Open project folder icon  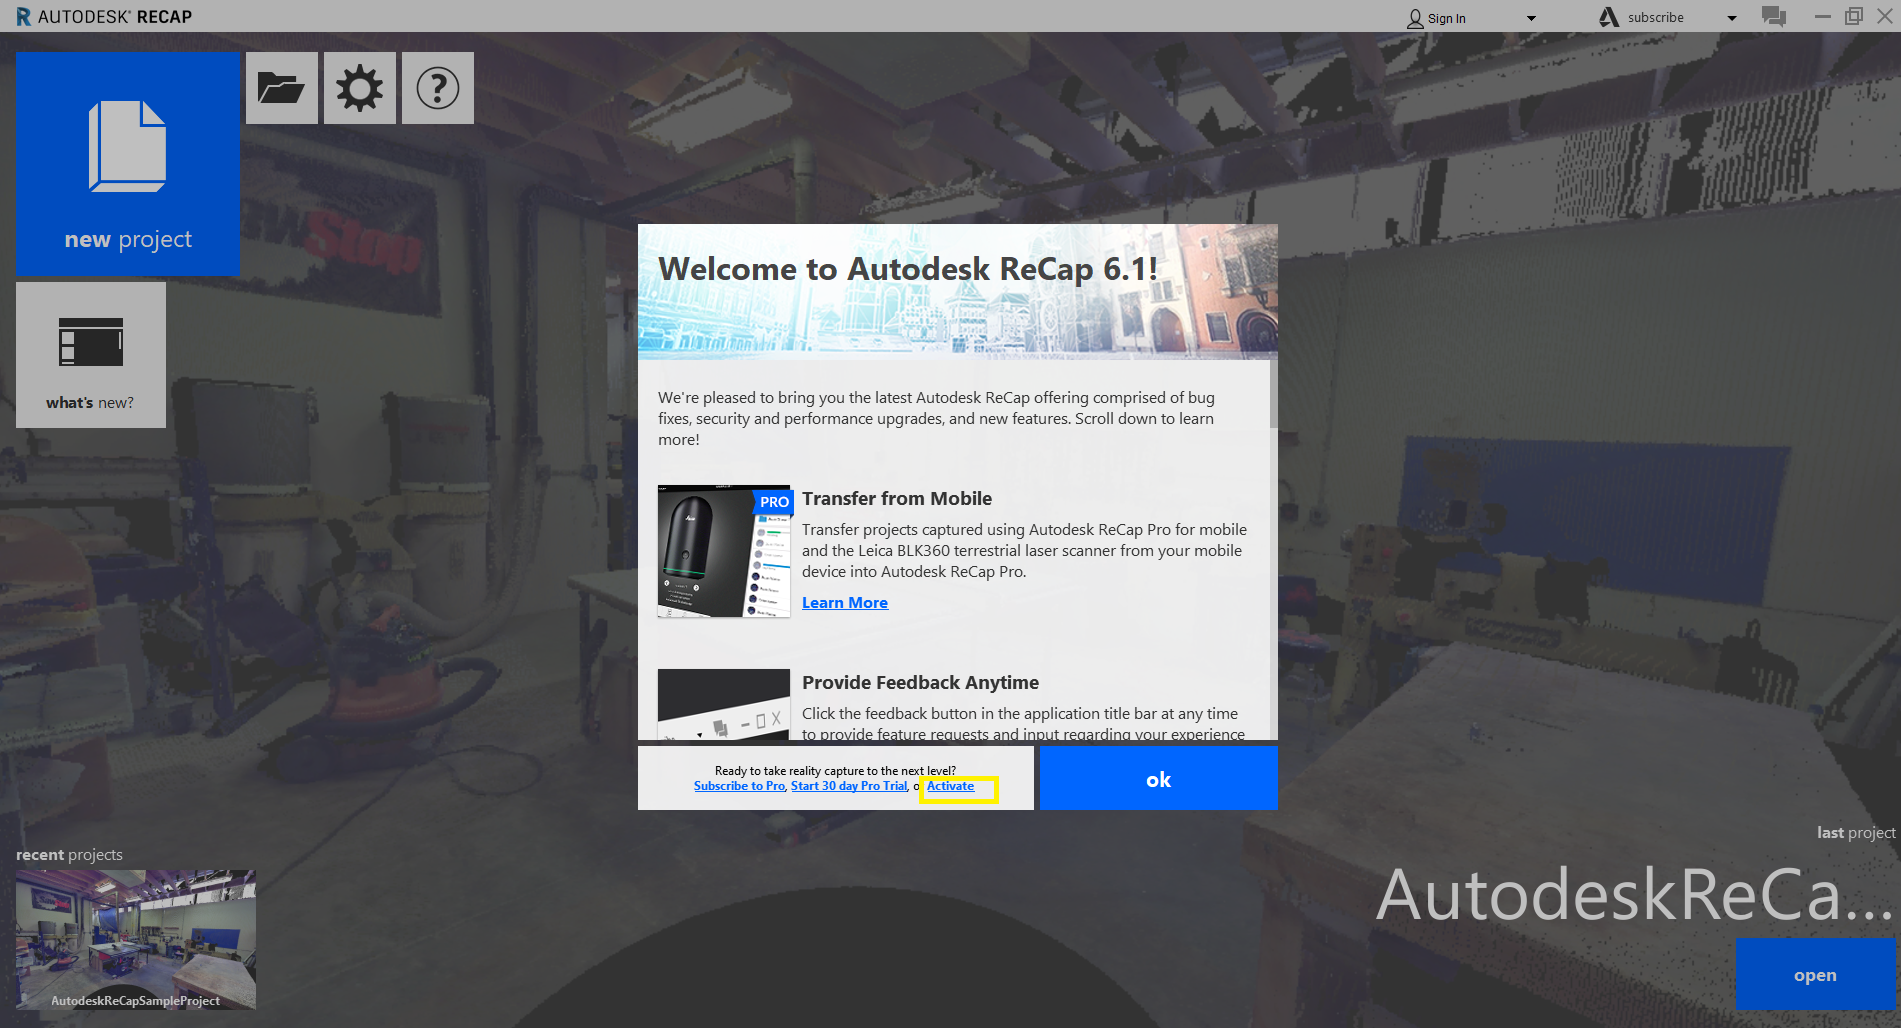point(282,88)
